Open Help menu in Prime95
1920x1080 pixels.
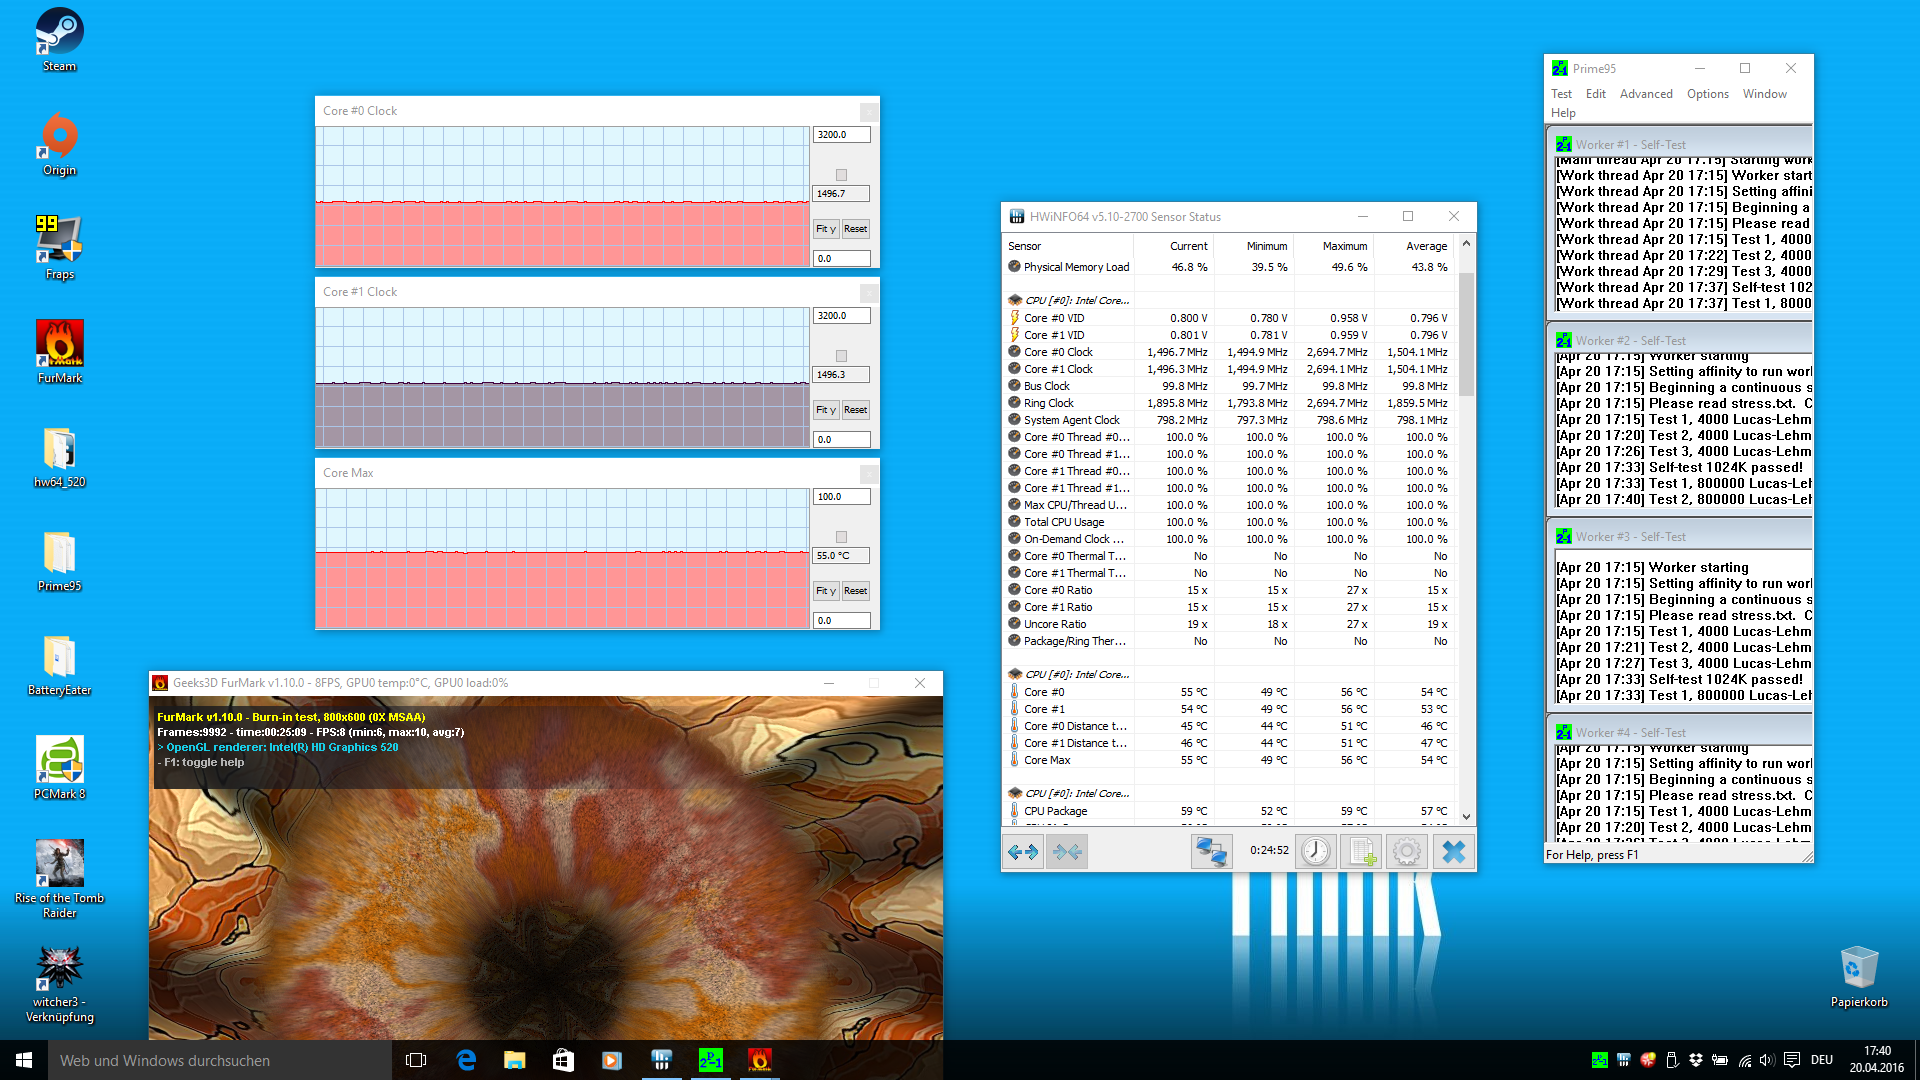tap(1563, 113)
